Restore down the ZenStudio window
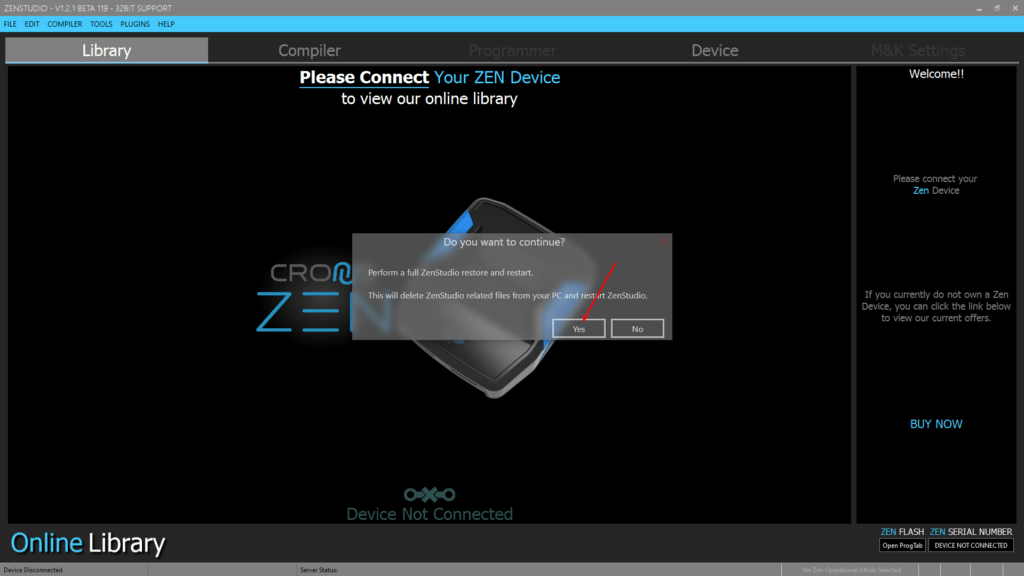The image size is (1024, 576). (997, 8)
